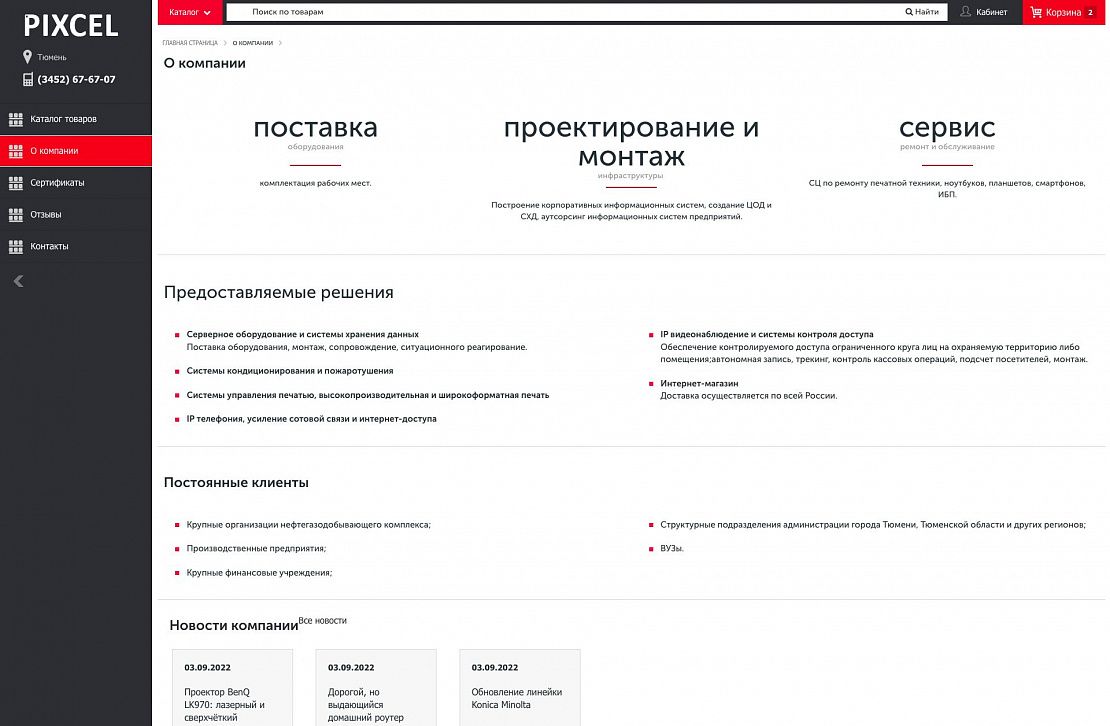Click the shopping cart icon in header
Screen dimensions: 1110x726
[1035, 12]
